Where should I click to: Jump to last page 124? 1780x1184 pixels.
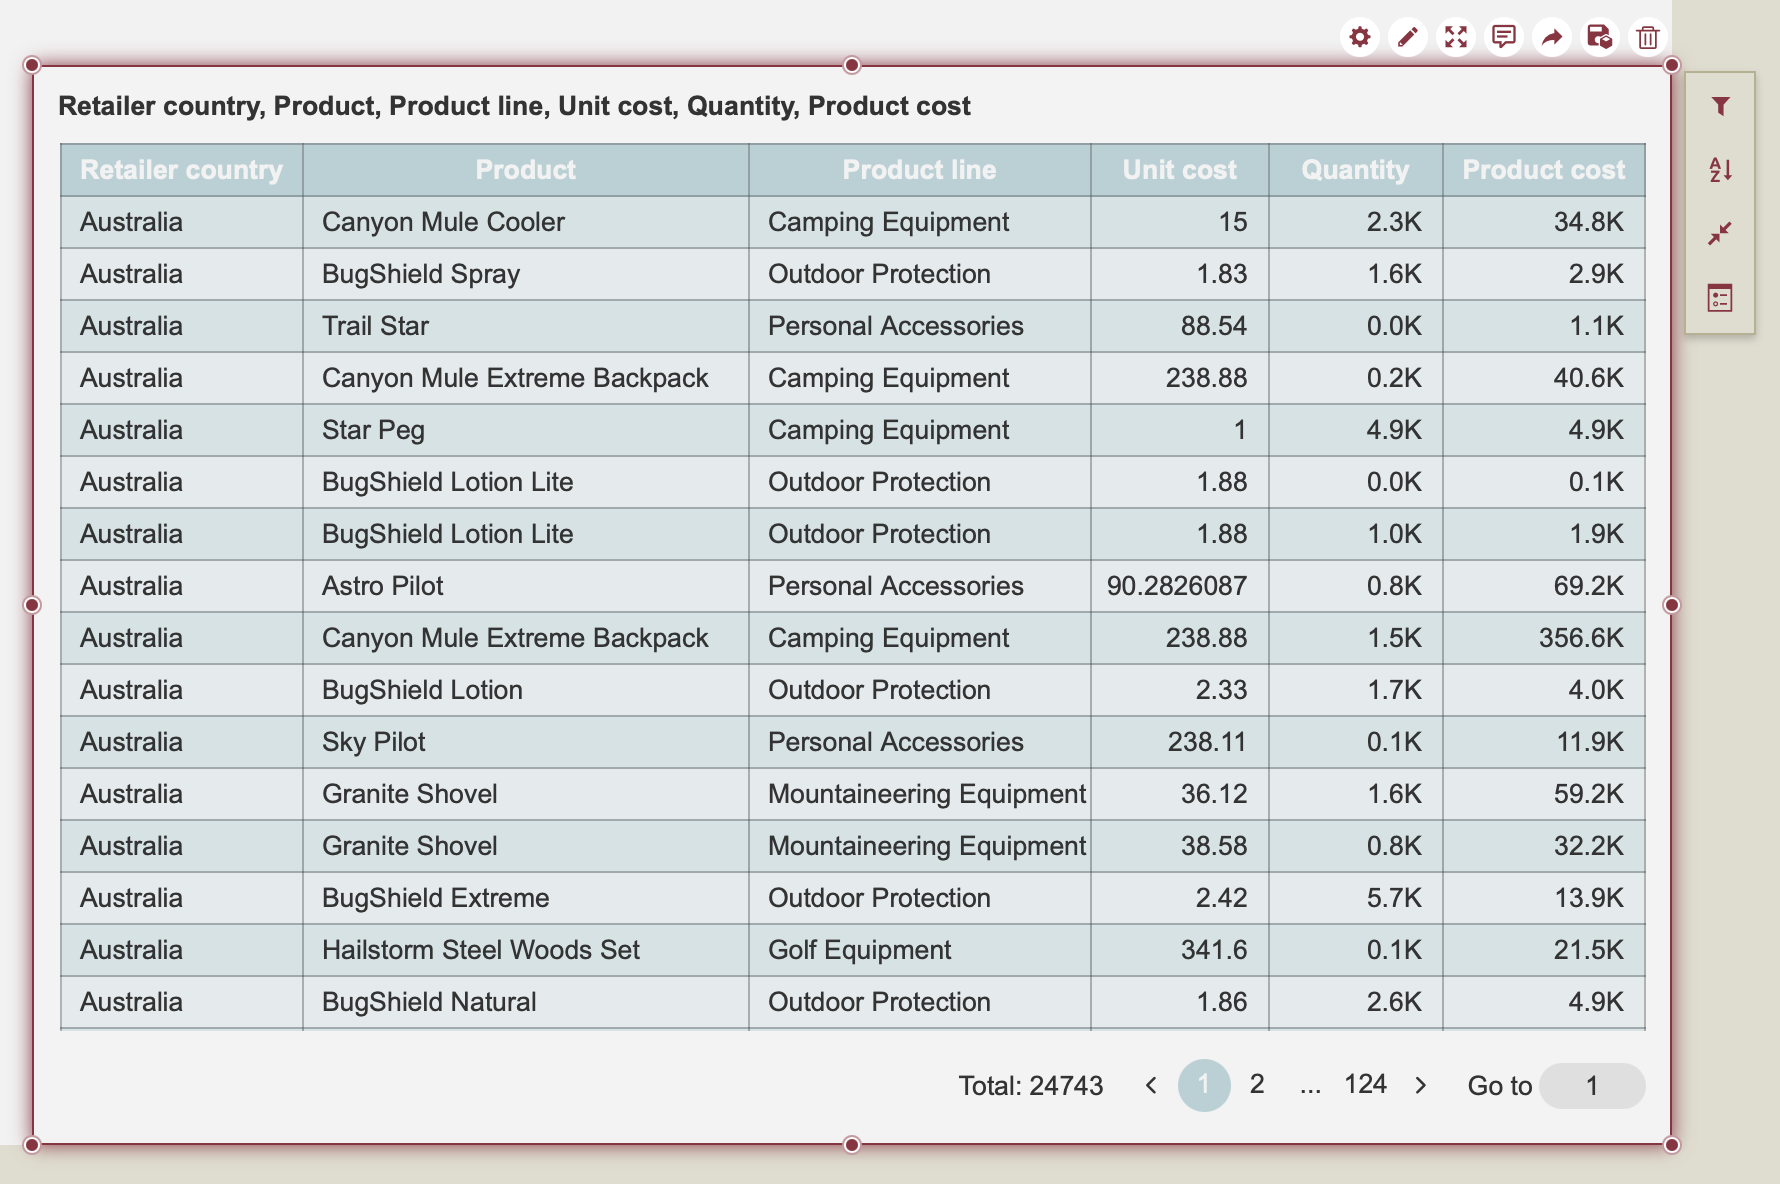pyautogui.click(x=1365, y=1085)
